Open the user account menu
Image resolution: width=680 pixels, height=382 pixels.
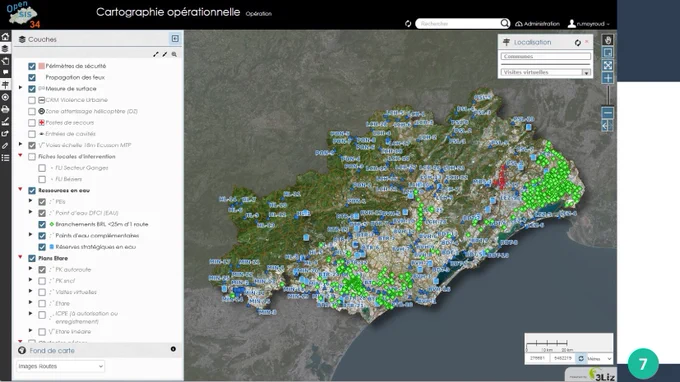tap(589, 24)
